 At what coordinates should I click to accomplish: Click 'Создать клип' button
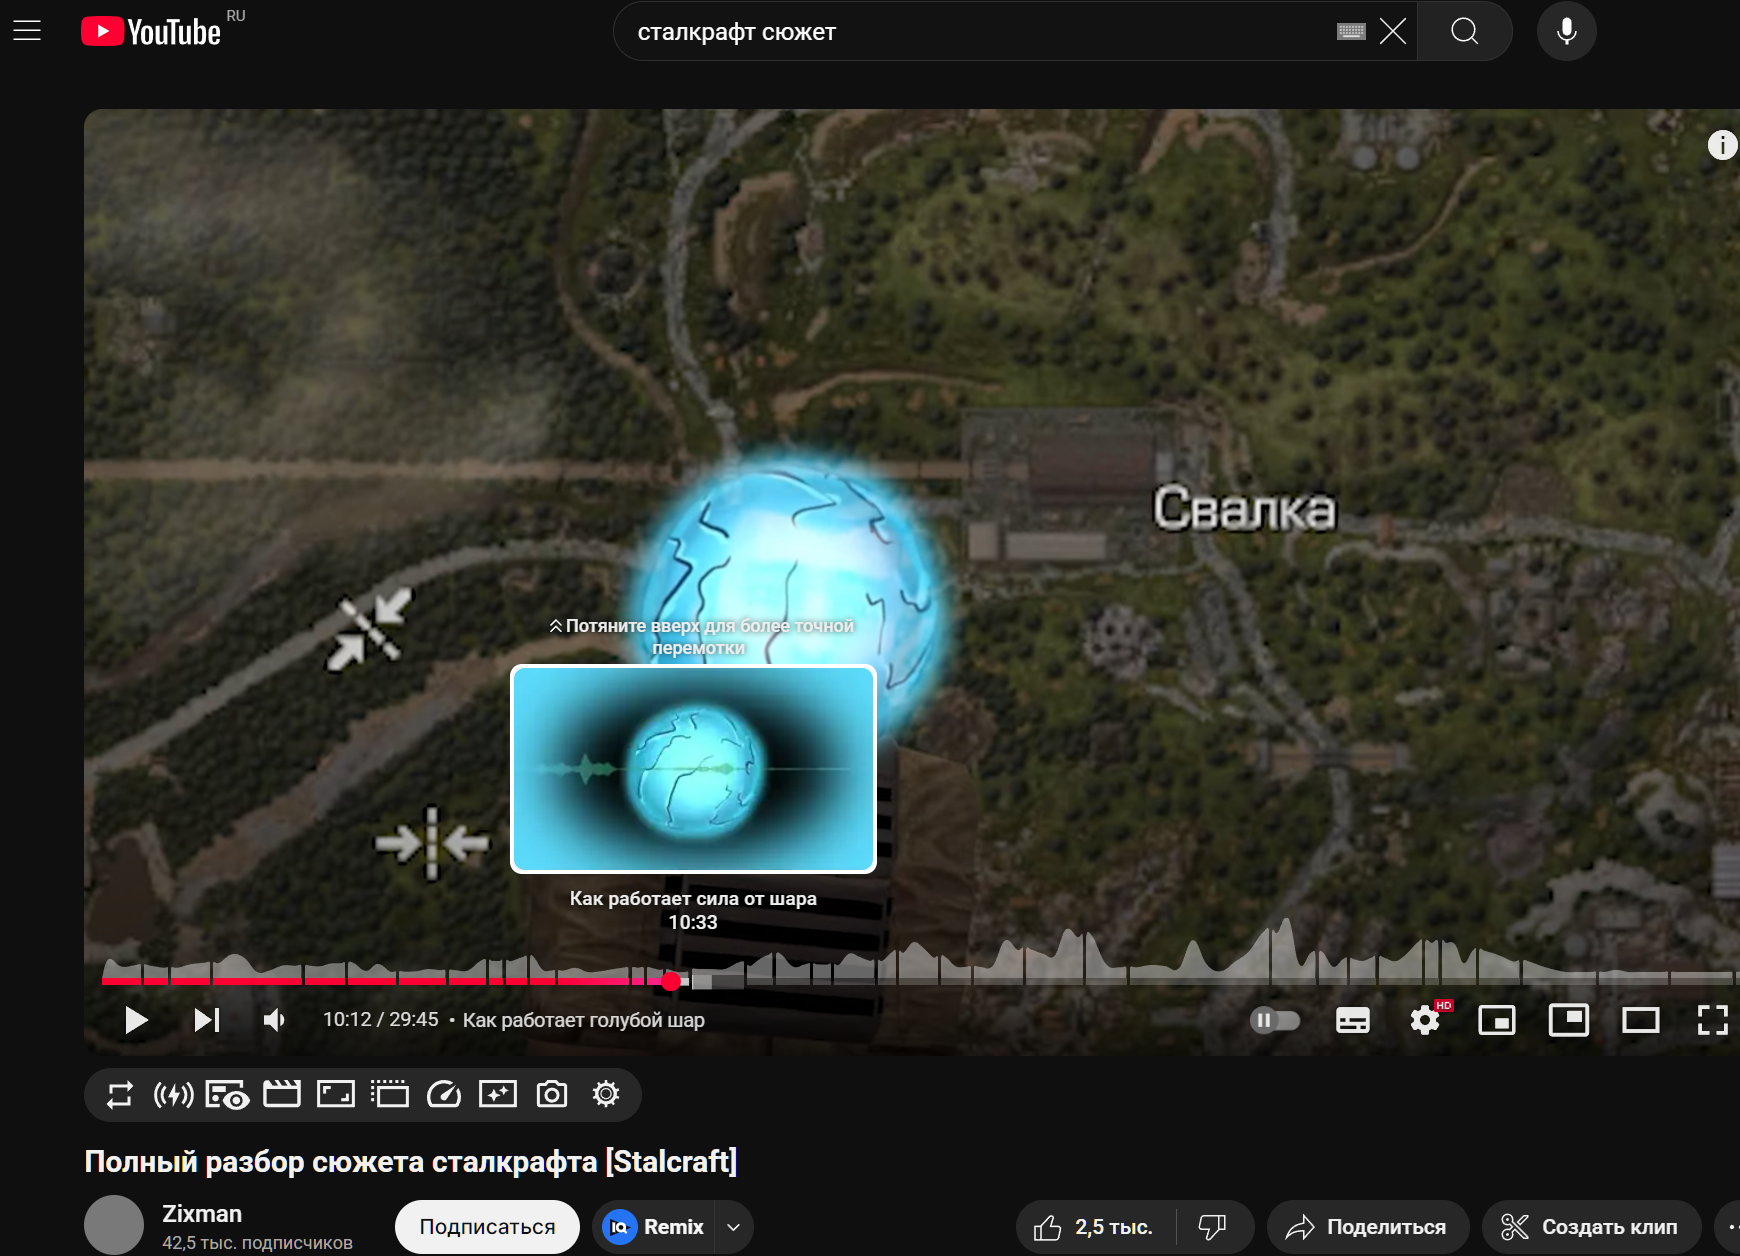click(x=1592, y=1227)
